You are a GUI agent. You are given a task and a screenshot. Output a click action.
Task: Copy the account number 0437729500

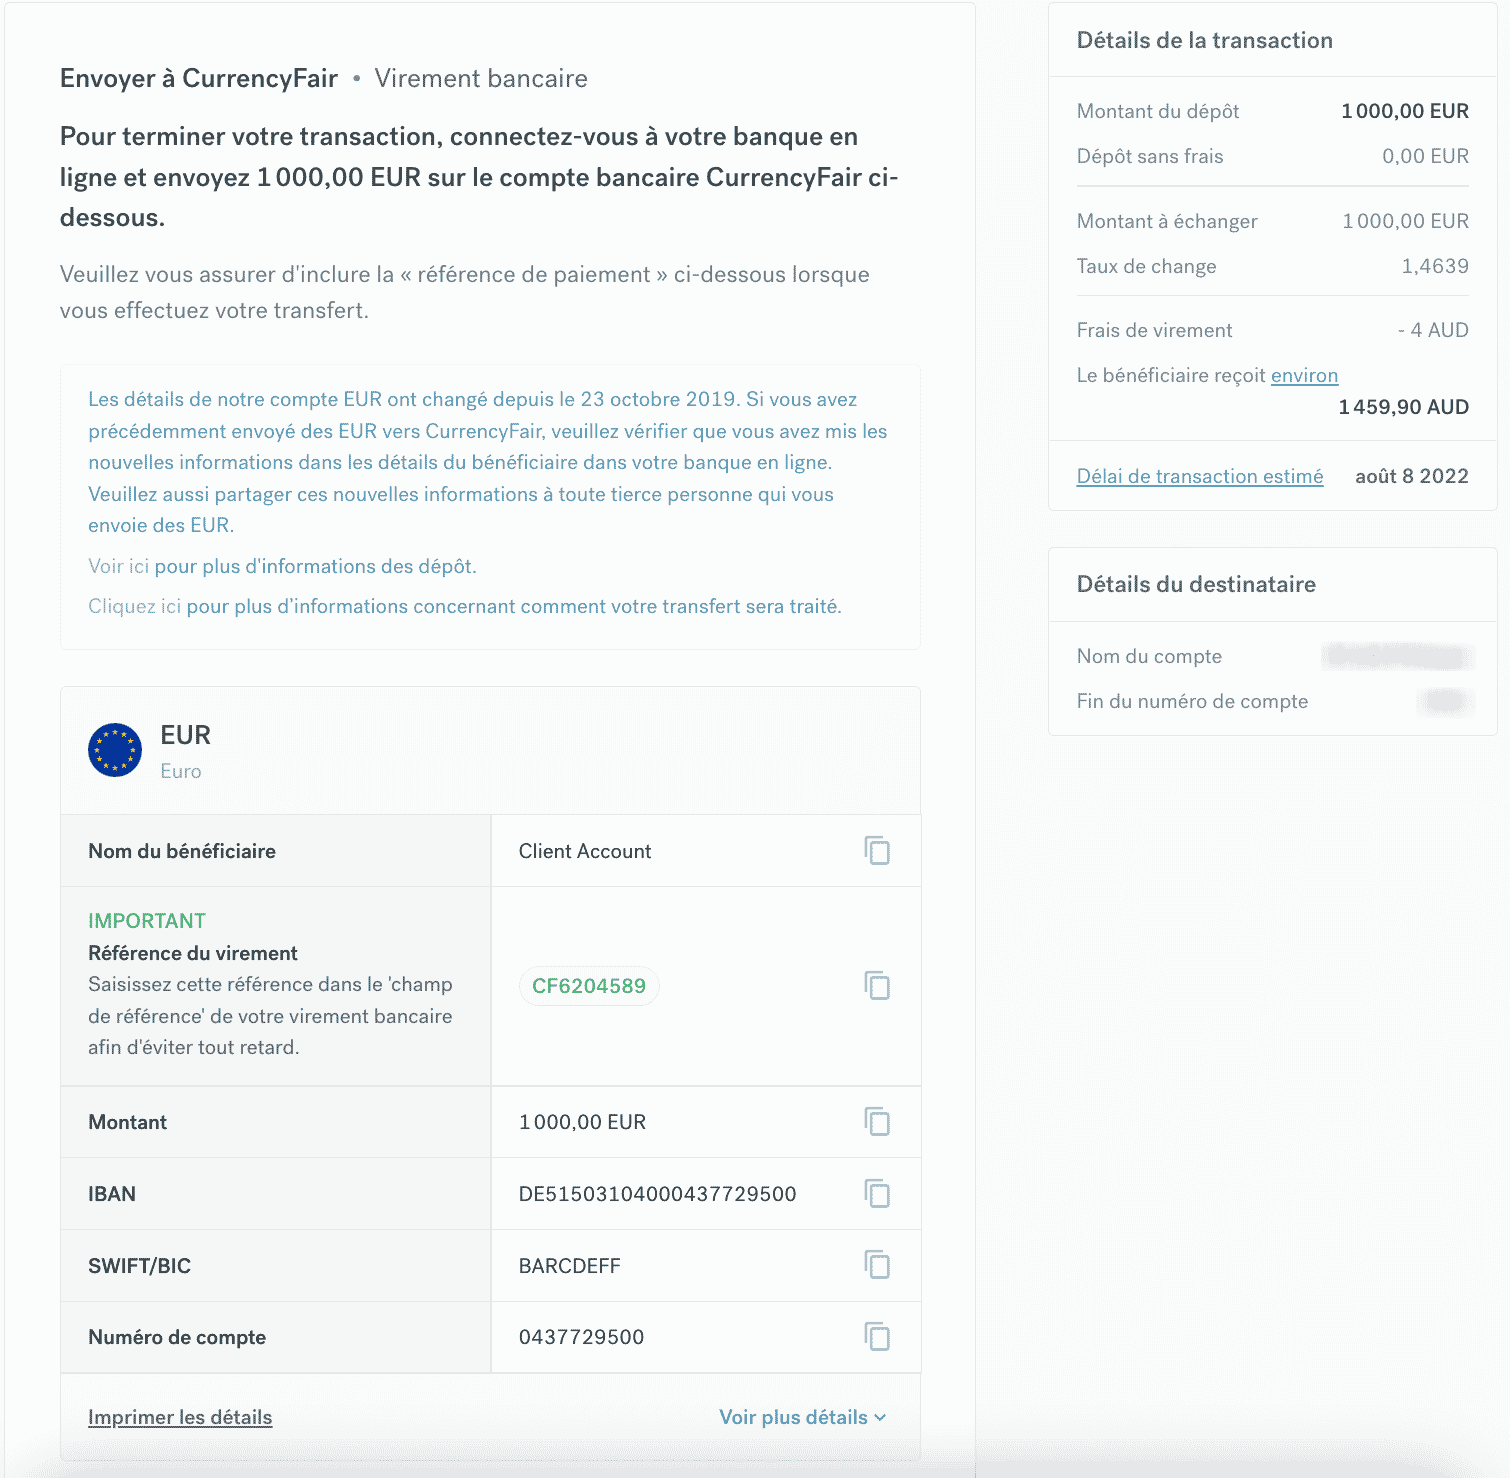(877, 1337)
